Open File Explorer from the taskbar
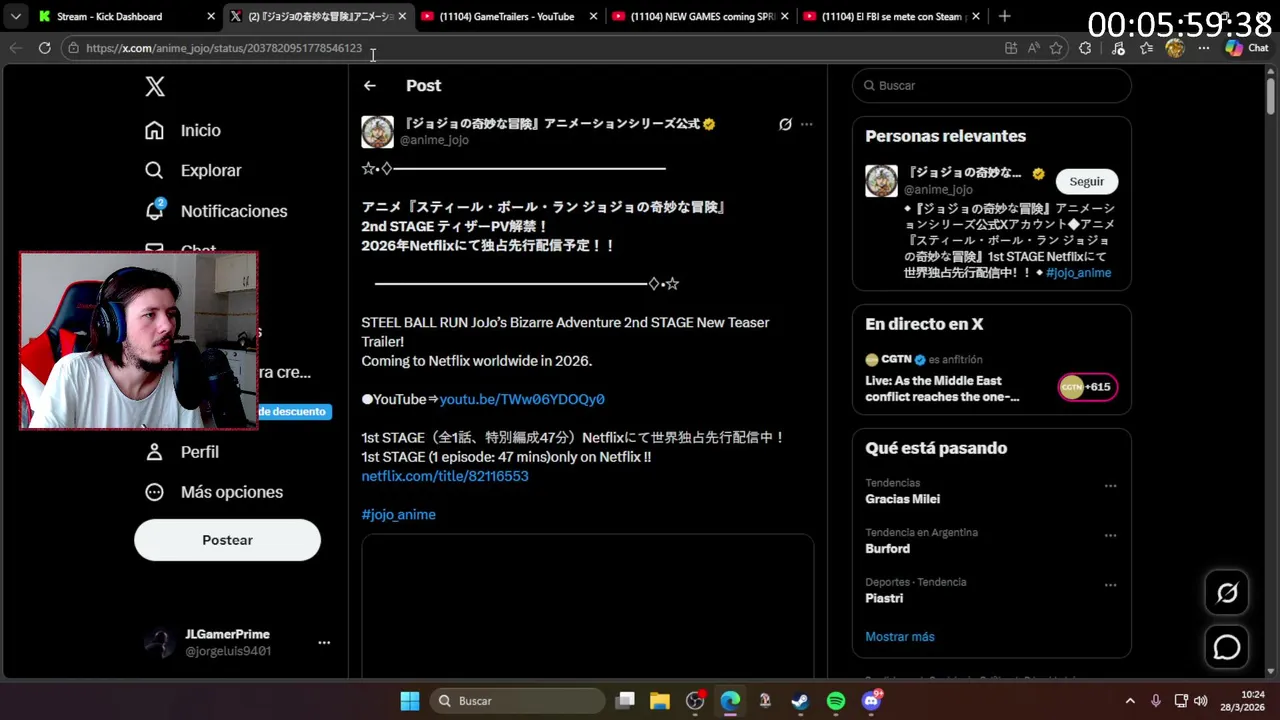The height and width of the screenshot is (720, 1280). pos(660,701)
